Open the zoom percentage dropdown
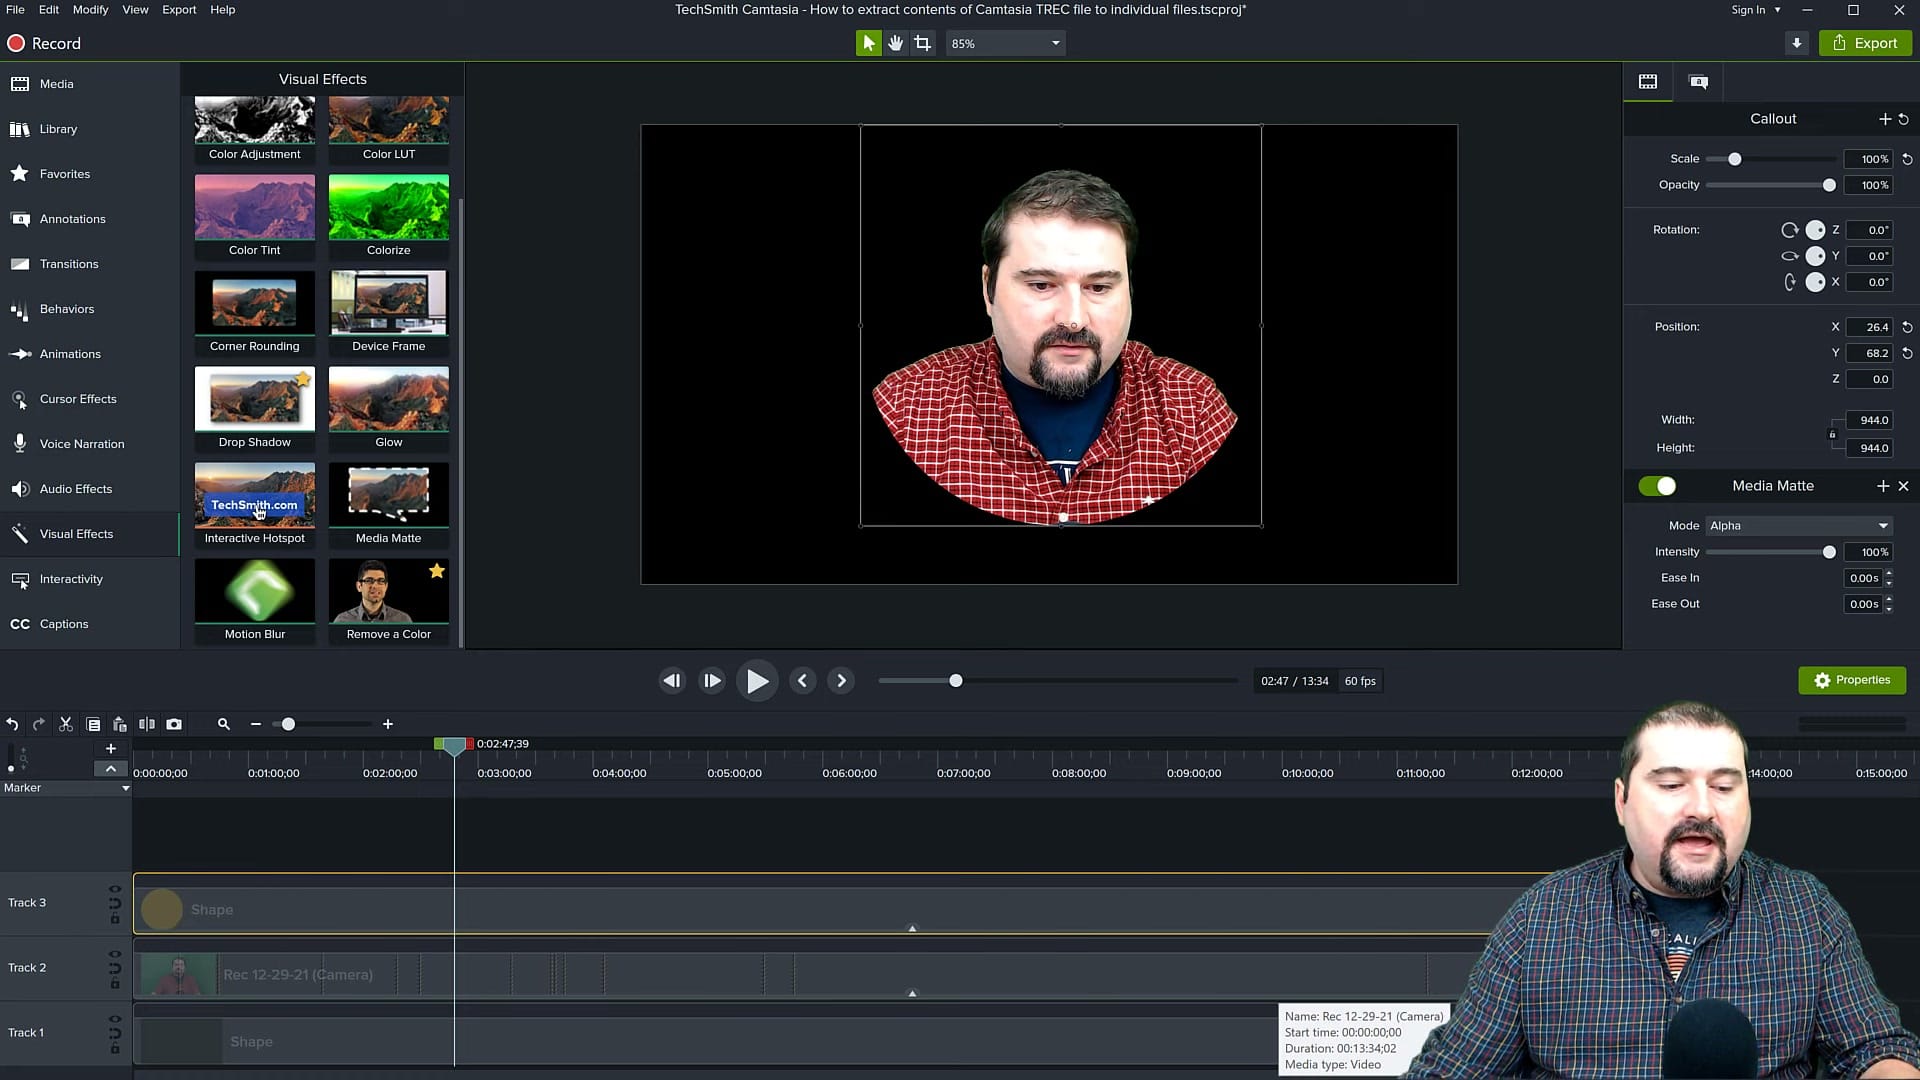Screen dimensions: 1920x1080 click(1053, 43)
